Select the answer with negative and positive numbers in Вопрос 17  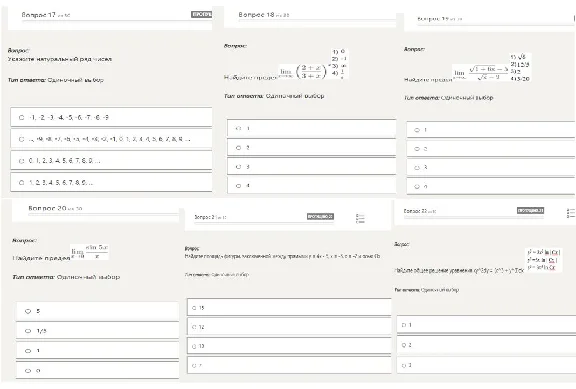(x=111, y=139)
